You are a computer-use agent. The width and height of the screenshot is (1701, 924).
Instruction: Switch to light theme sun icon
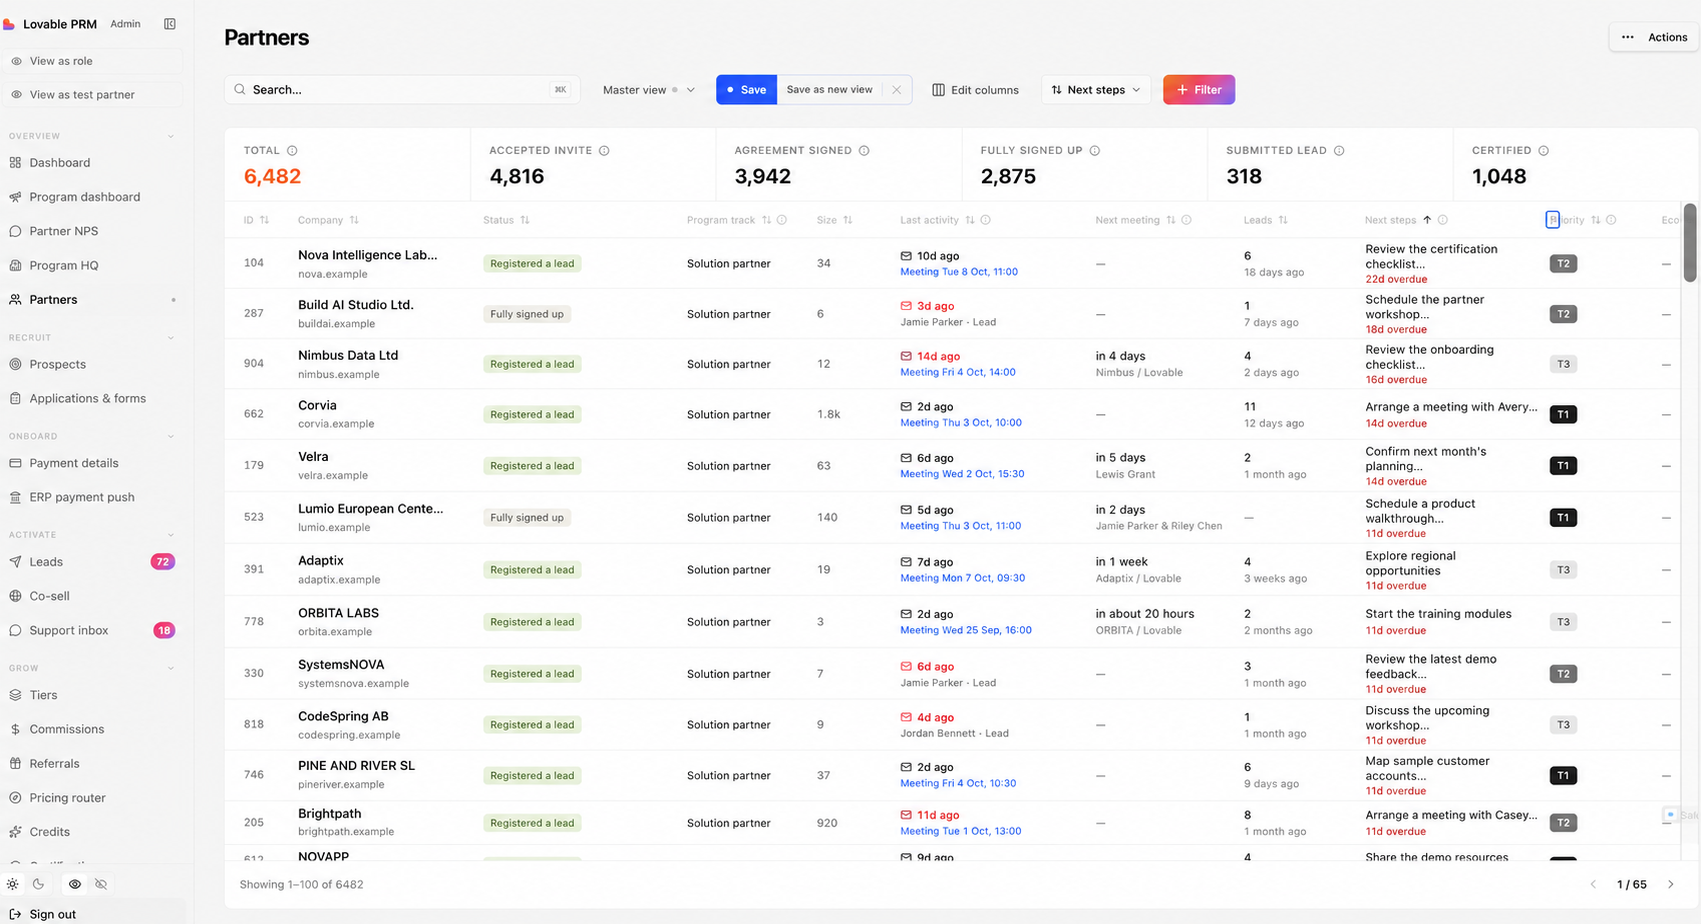point(13,884)
